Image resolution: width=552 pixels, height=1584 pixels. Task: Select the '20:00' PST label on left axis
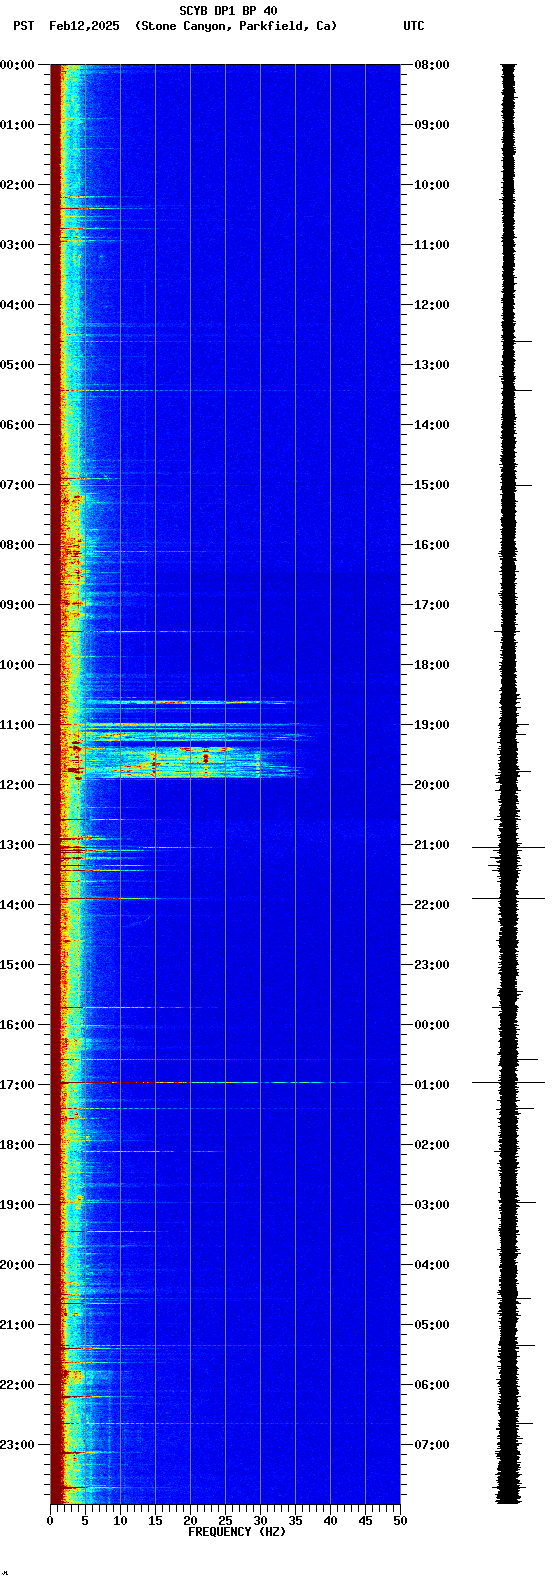[x=17, y=1265]
